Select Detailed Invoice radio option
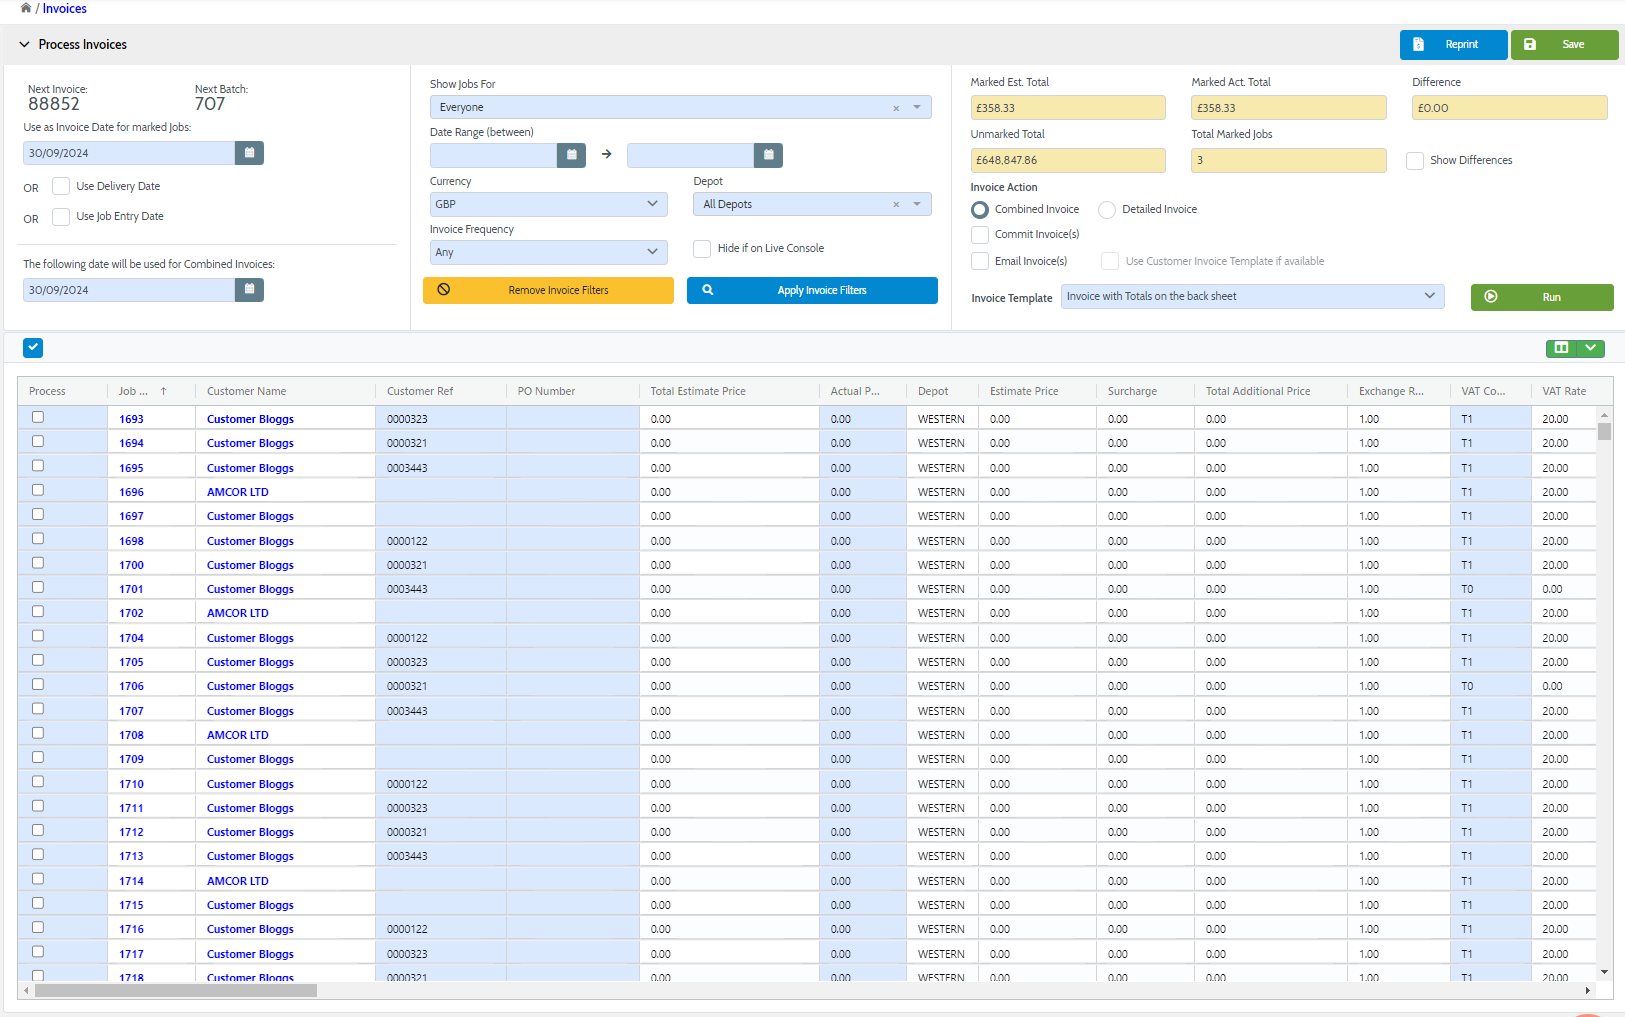The width and height of the screenshot is (1625, 1017). [x=1107, y=210]
